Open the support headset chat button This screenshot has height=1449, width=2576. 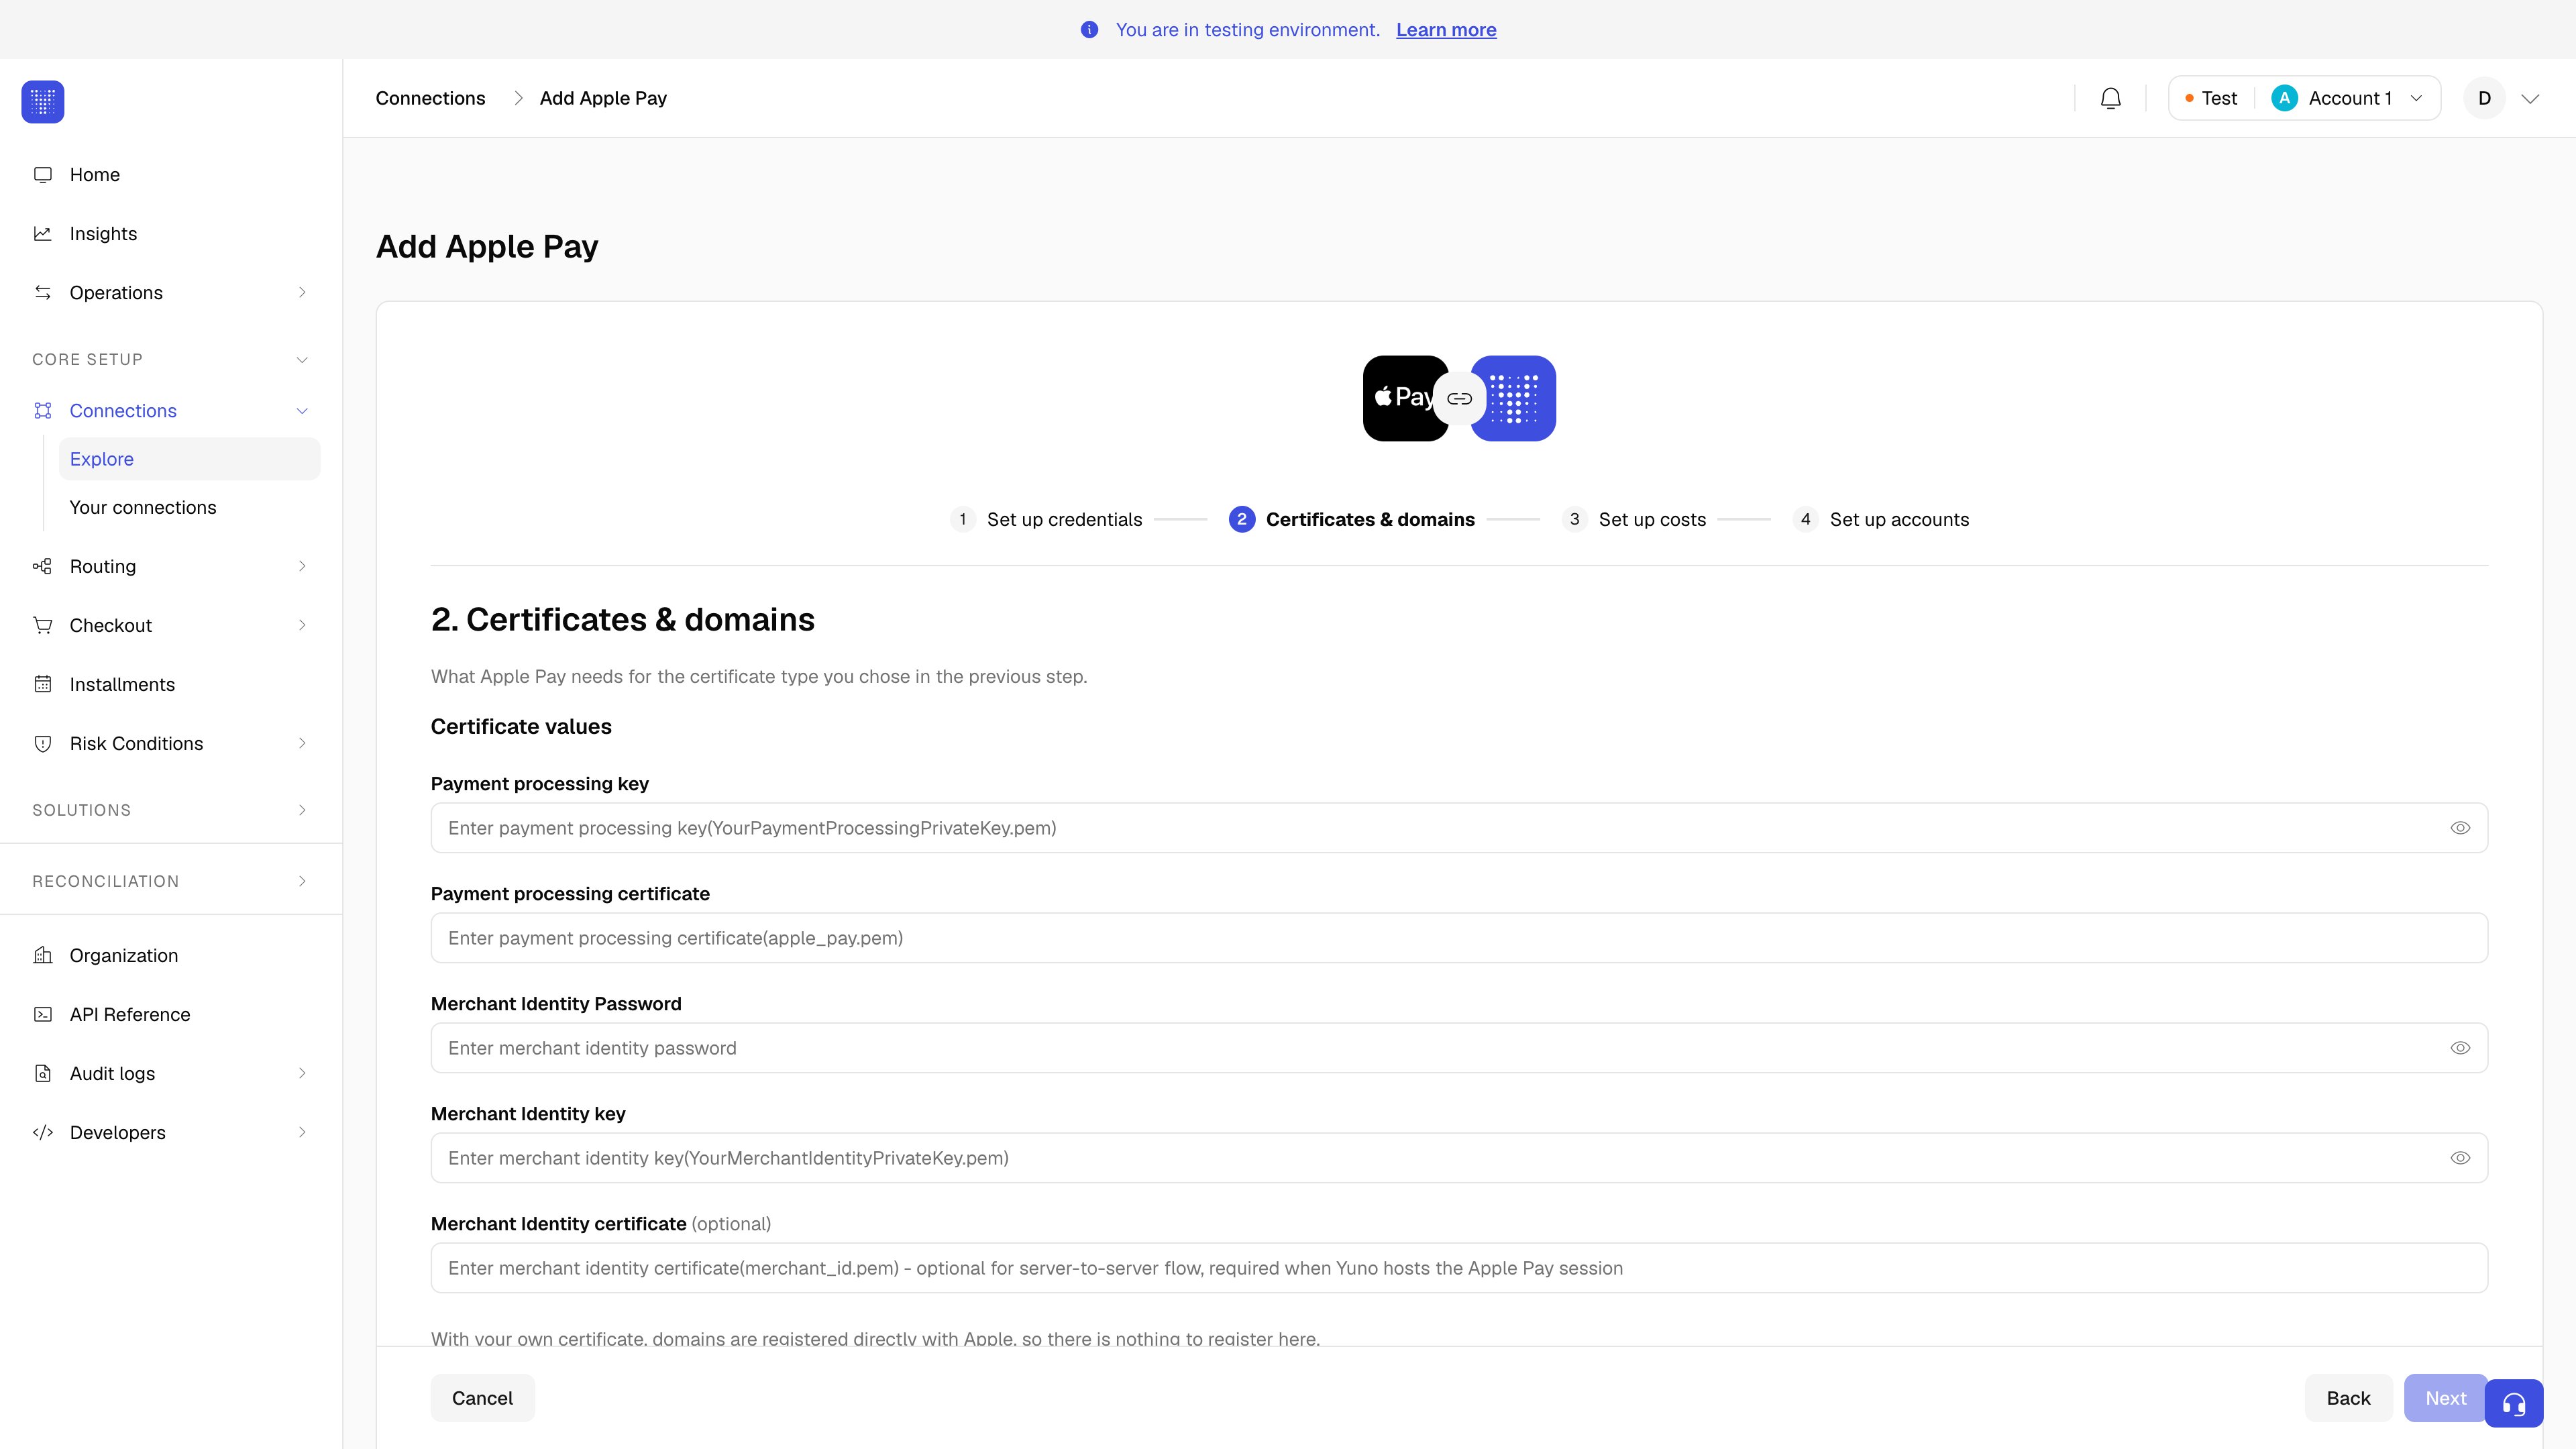pyautogui.click(x=2514, y=1404)
